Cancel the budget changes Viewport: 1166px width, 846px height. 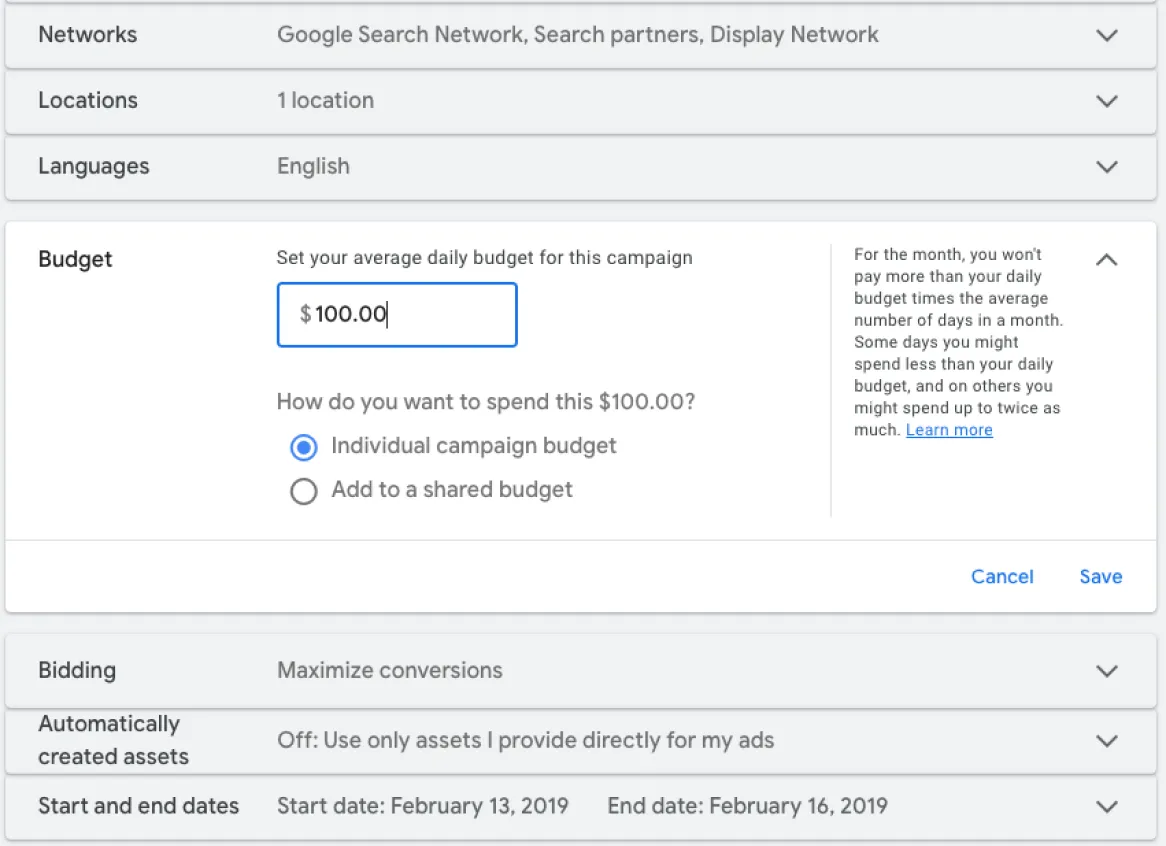(x=1002, y=576)
